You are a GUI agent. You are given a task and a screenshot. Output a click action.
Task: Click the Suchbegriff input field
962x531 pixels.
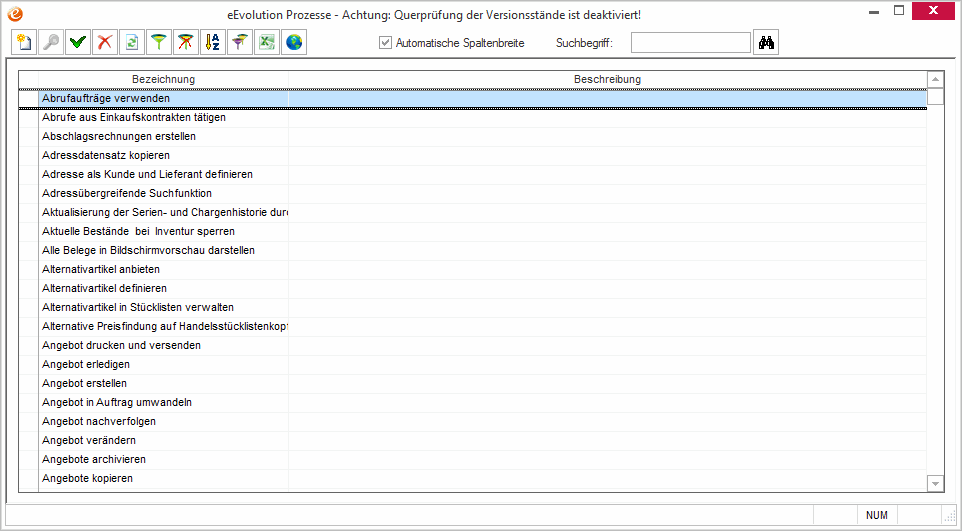(x=691, y=43)
